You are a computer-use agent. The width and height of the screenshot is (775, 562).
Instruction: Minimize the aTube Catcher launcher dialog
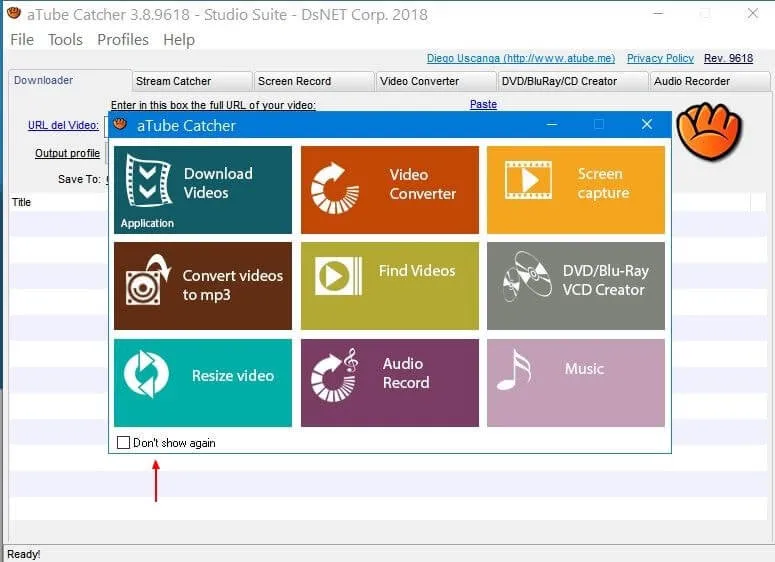552,124
